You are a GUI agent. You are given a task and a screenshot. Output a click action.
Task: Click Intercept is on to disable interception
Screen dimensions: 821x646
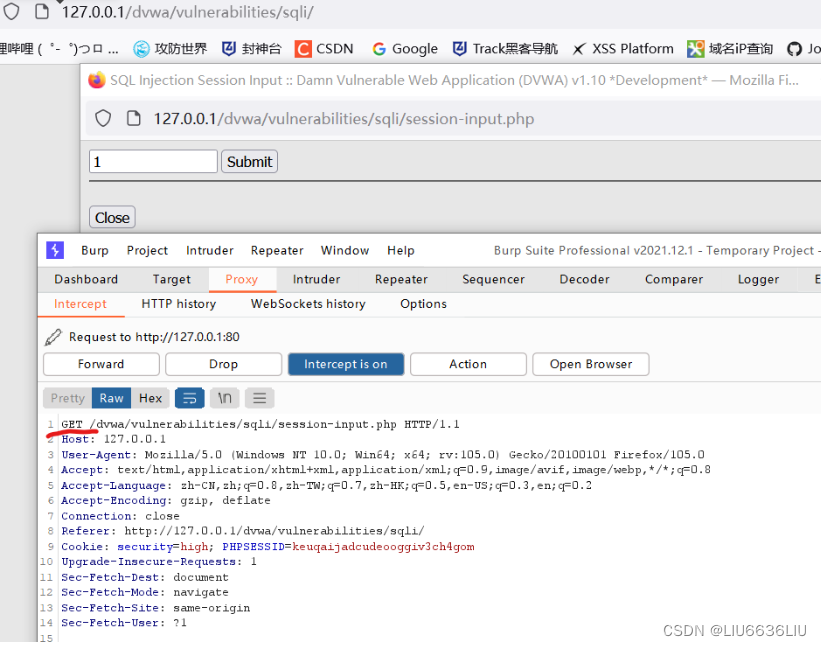346,364
